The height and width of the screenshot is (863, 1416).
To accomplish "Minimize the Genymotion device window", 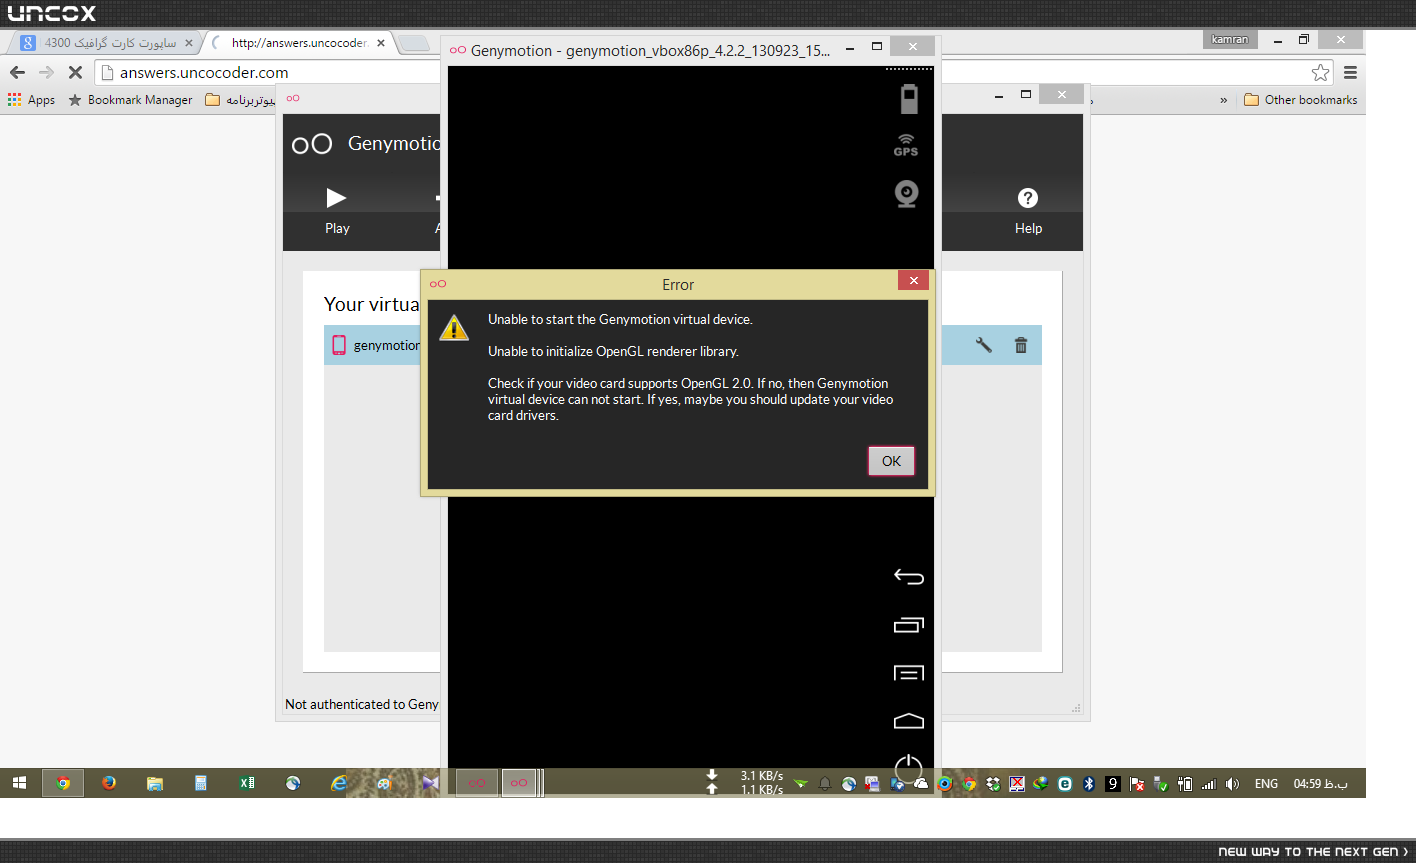I will [850, 47].
